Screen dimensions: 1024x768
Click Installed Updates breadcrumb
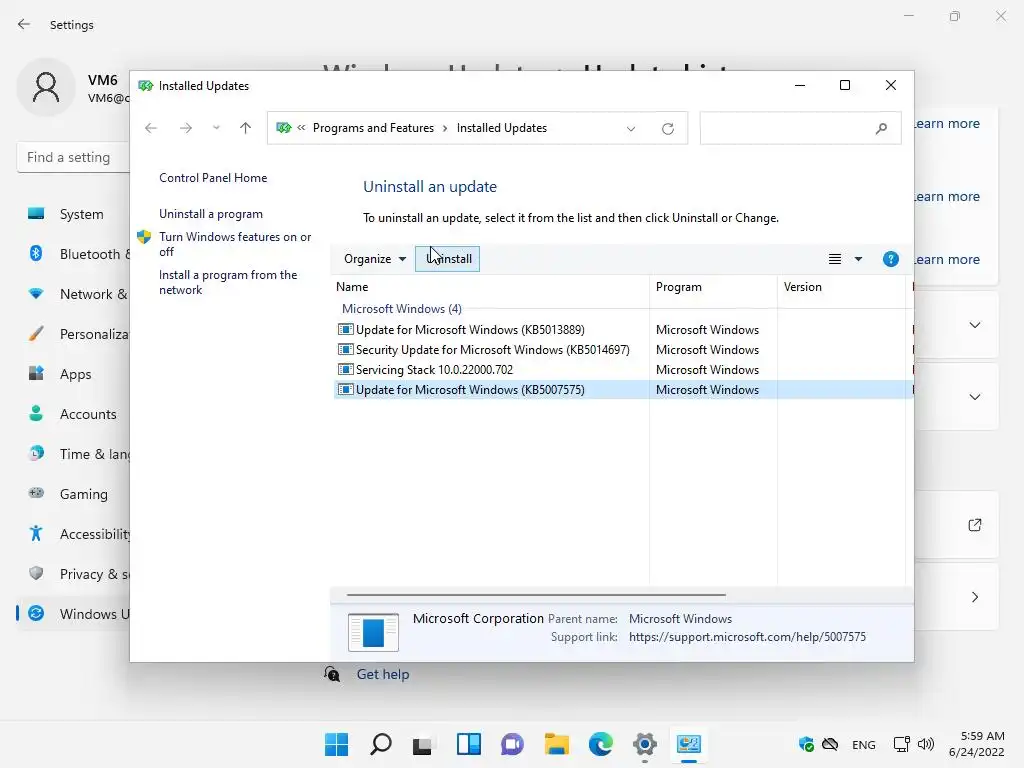click(502, 128)
